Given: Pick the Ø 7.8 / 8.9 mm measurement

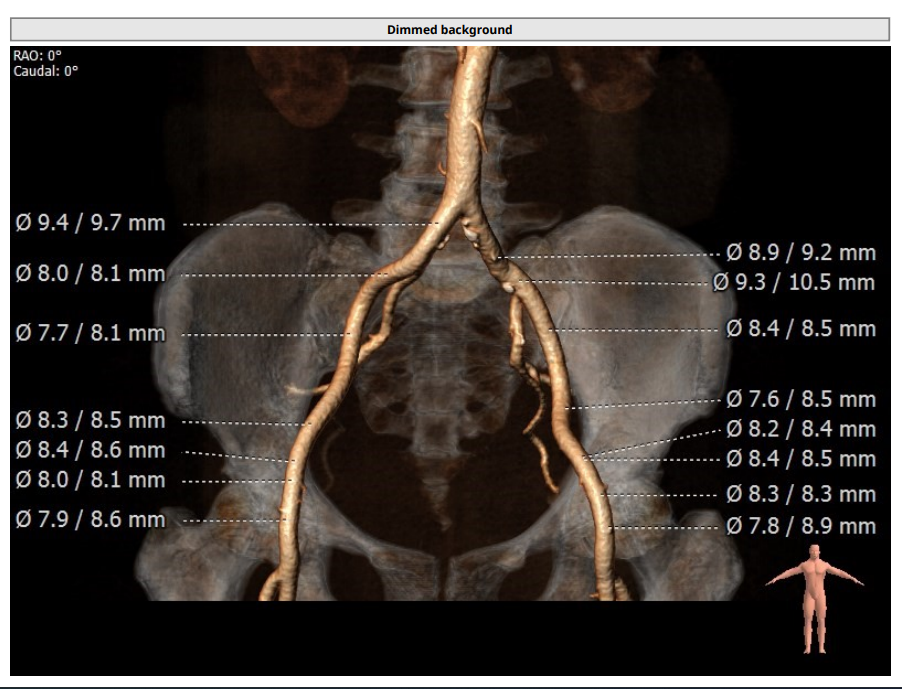Looking at the screenshot, I should 800,527.
